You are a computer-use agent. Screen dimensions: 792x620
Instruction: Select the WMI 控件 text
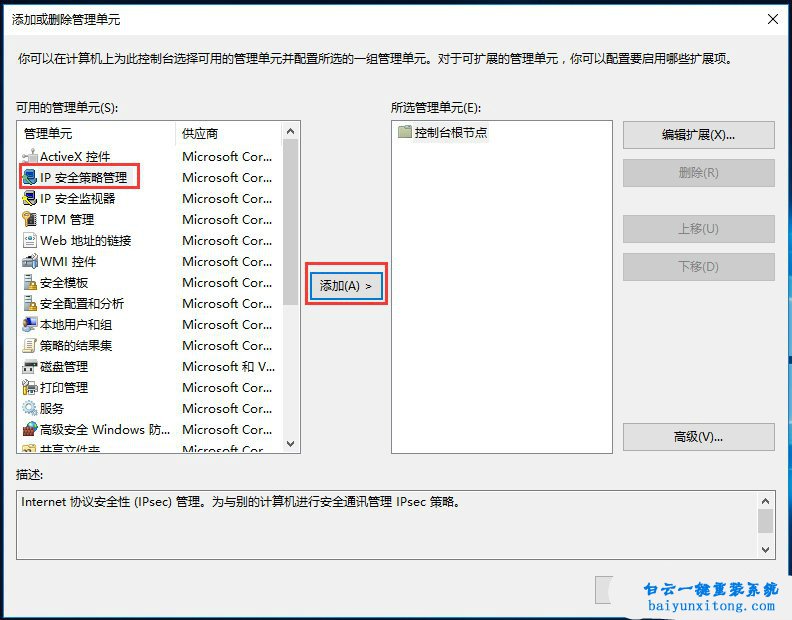pyautogui.click(x=68, y=261)
